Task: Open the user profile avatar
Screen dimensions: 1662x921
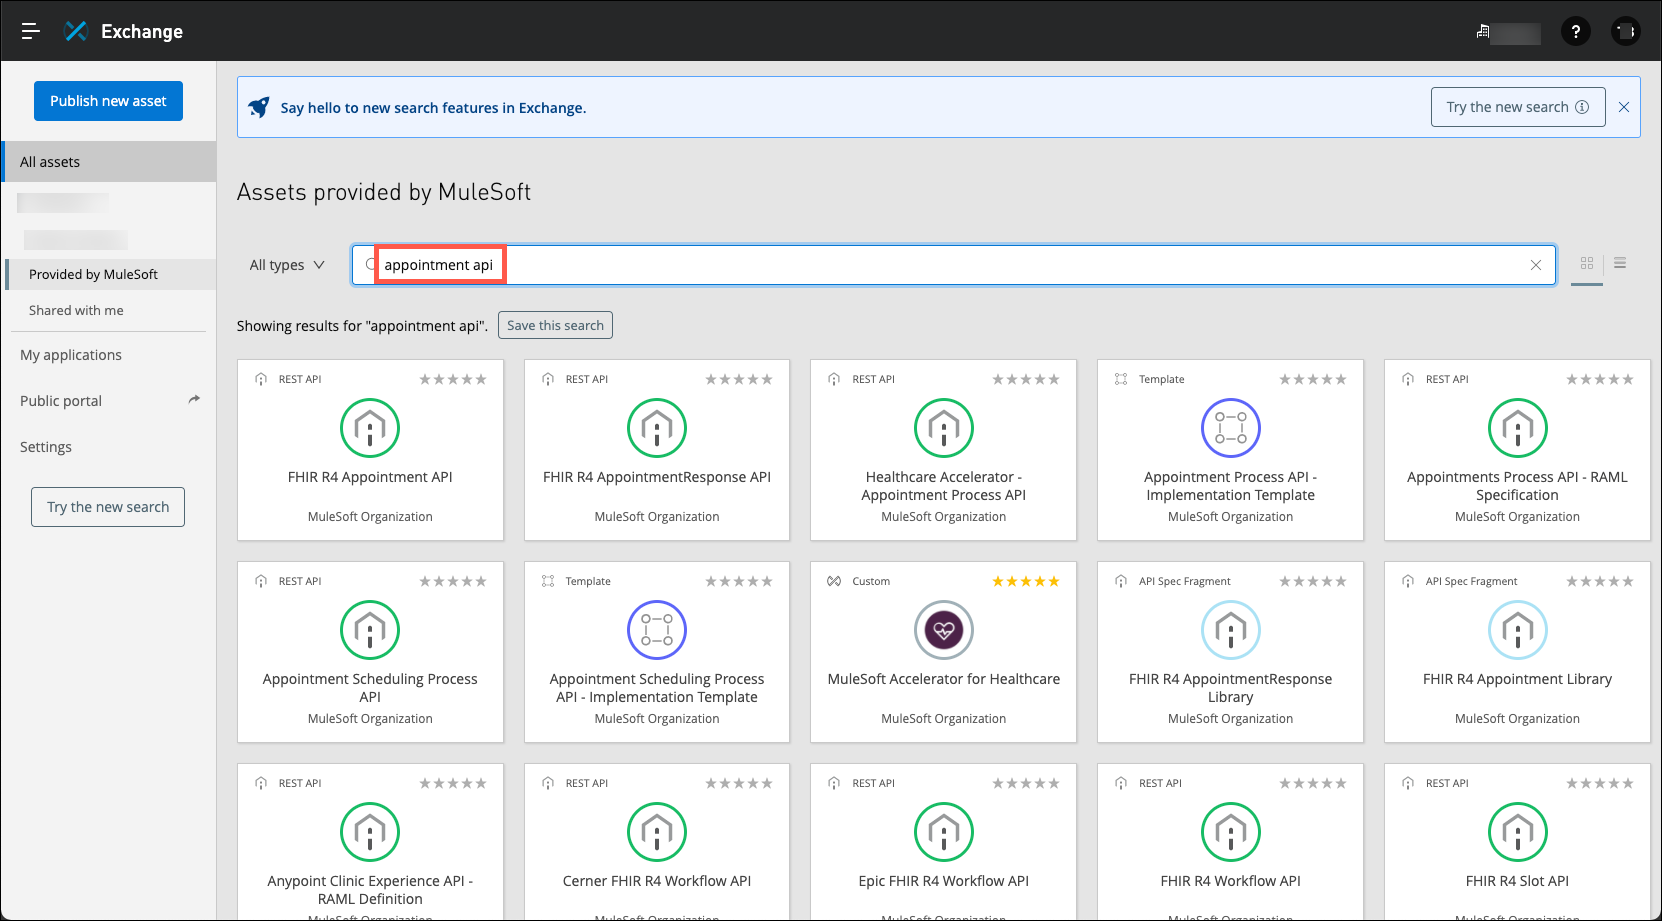Action: point(1626,32)
